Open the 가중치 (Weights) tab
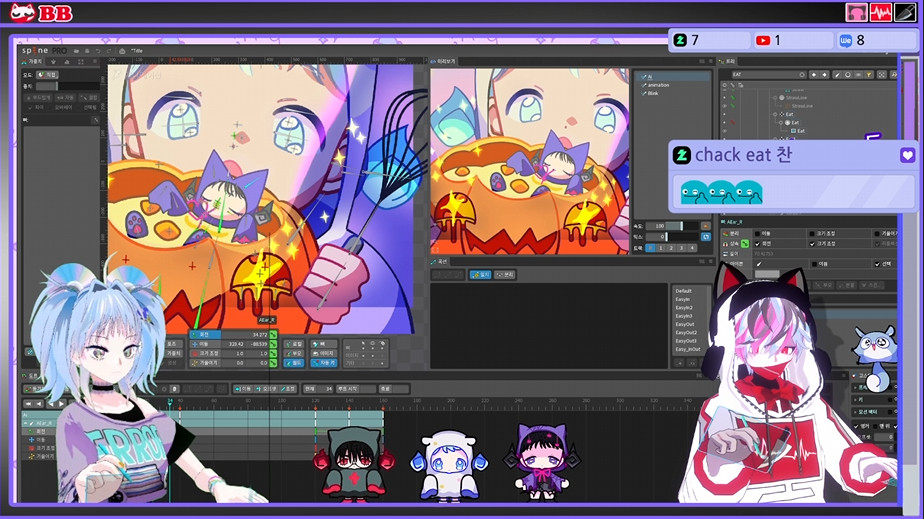Screen dimensions: 924x519 33,61
